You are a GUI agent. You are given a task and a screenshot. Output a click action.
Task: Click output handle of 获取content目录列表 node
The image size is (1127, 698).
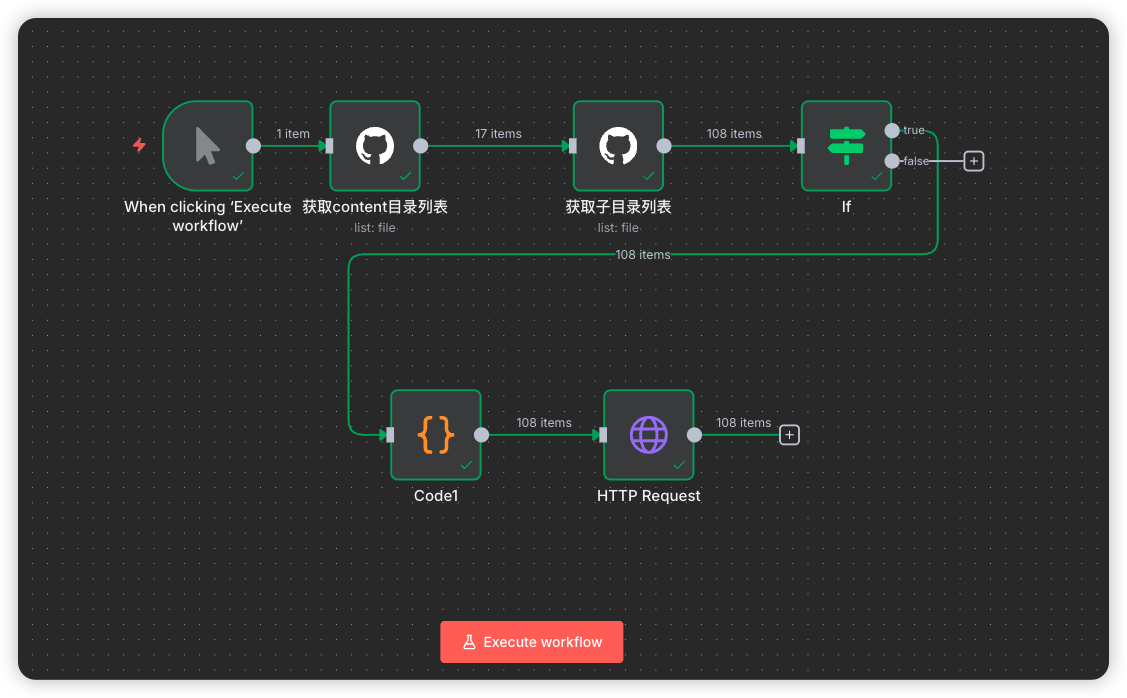tap(420, 146)
